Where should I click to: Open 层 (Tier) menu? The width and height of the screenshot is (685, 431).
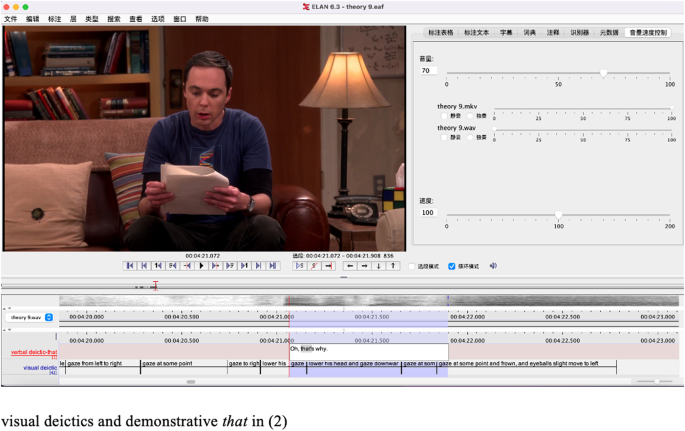tap(73, 19)
